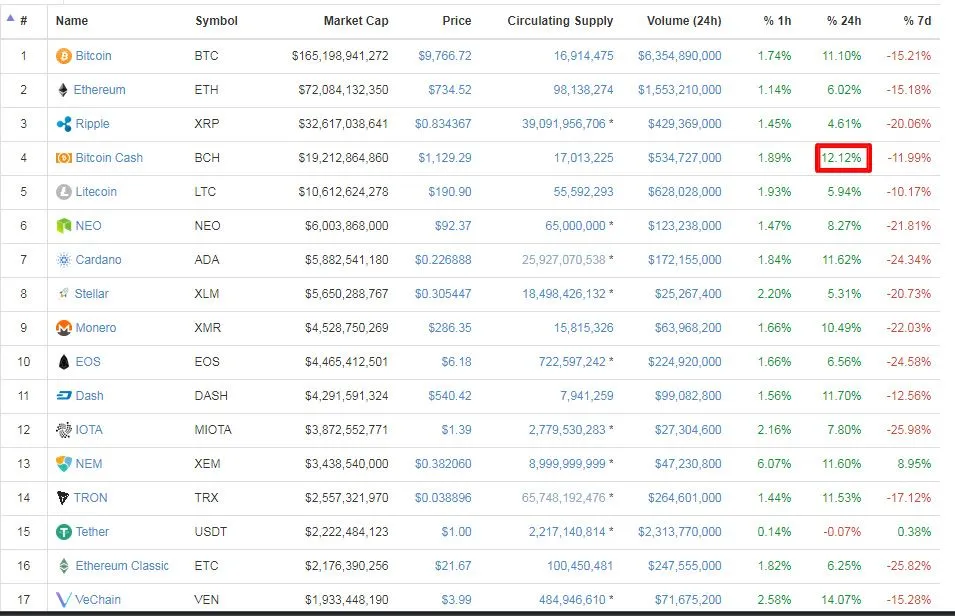Click the Tether logo icon
Image resolution: width=955 pixels, height=616 pixels.
[63, 532]
